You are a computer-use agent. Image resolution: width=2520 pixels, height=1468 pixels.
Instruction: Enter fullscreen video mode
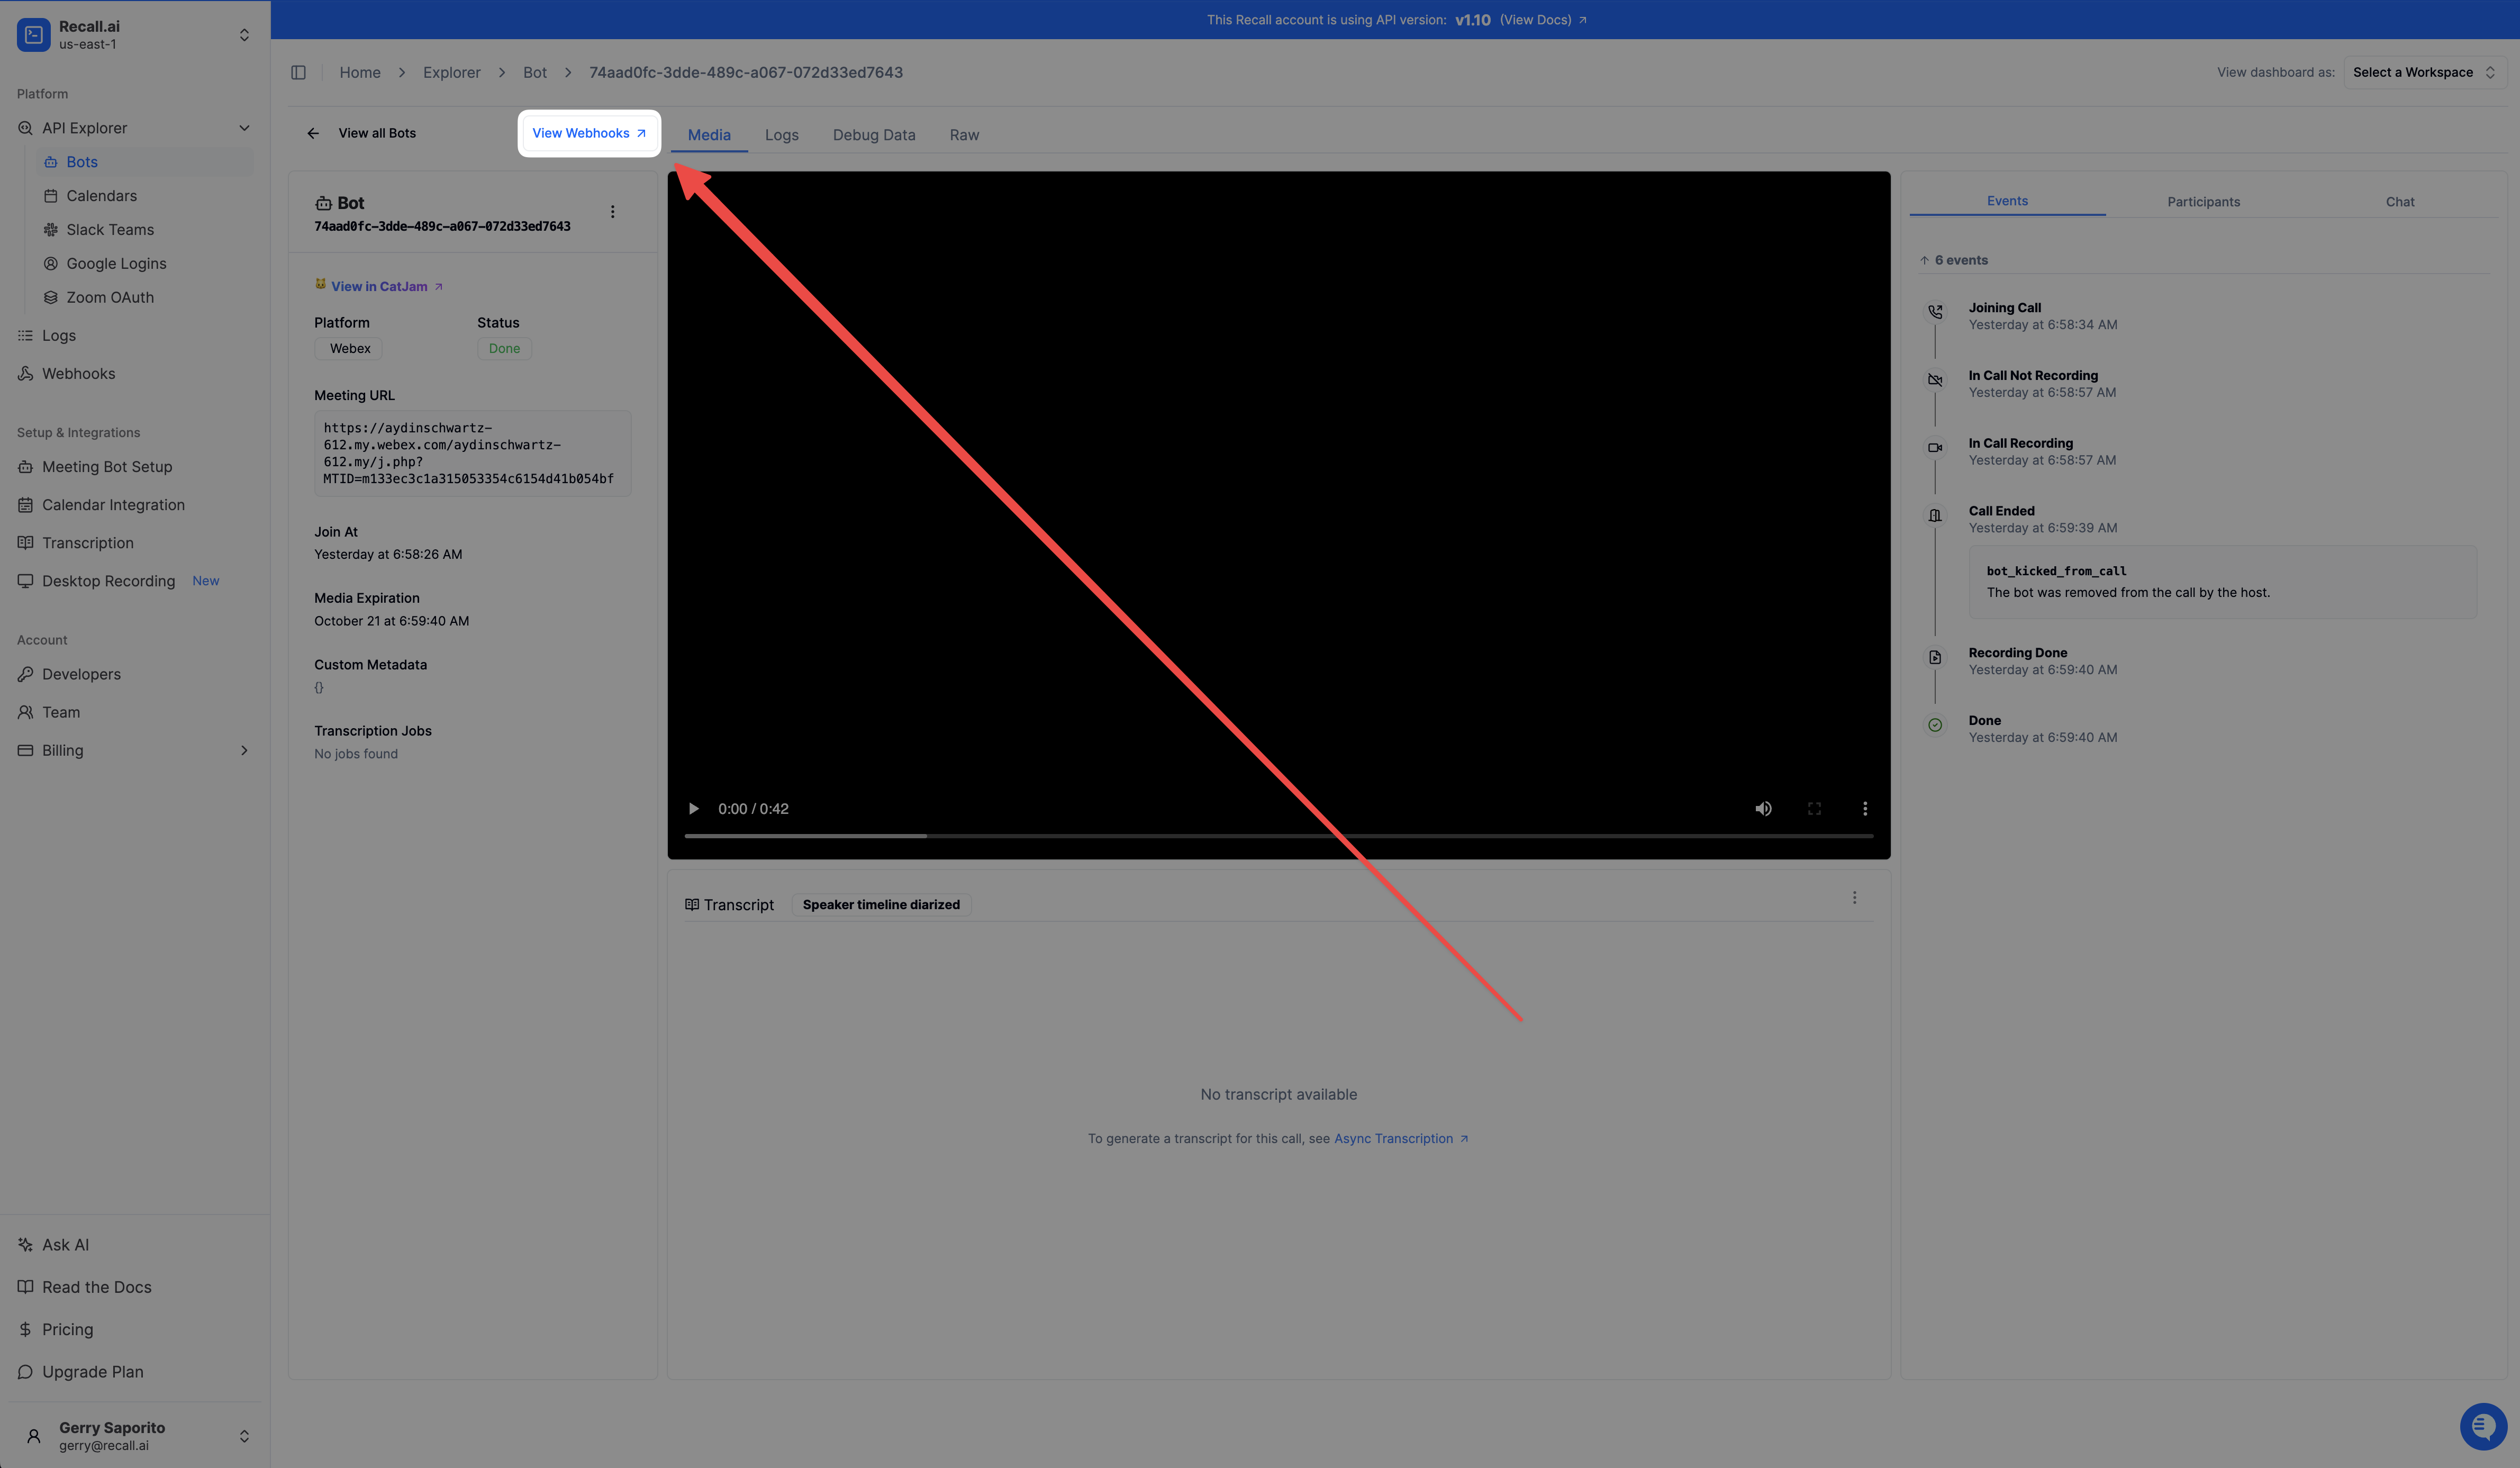[1814, 808]
